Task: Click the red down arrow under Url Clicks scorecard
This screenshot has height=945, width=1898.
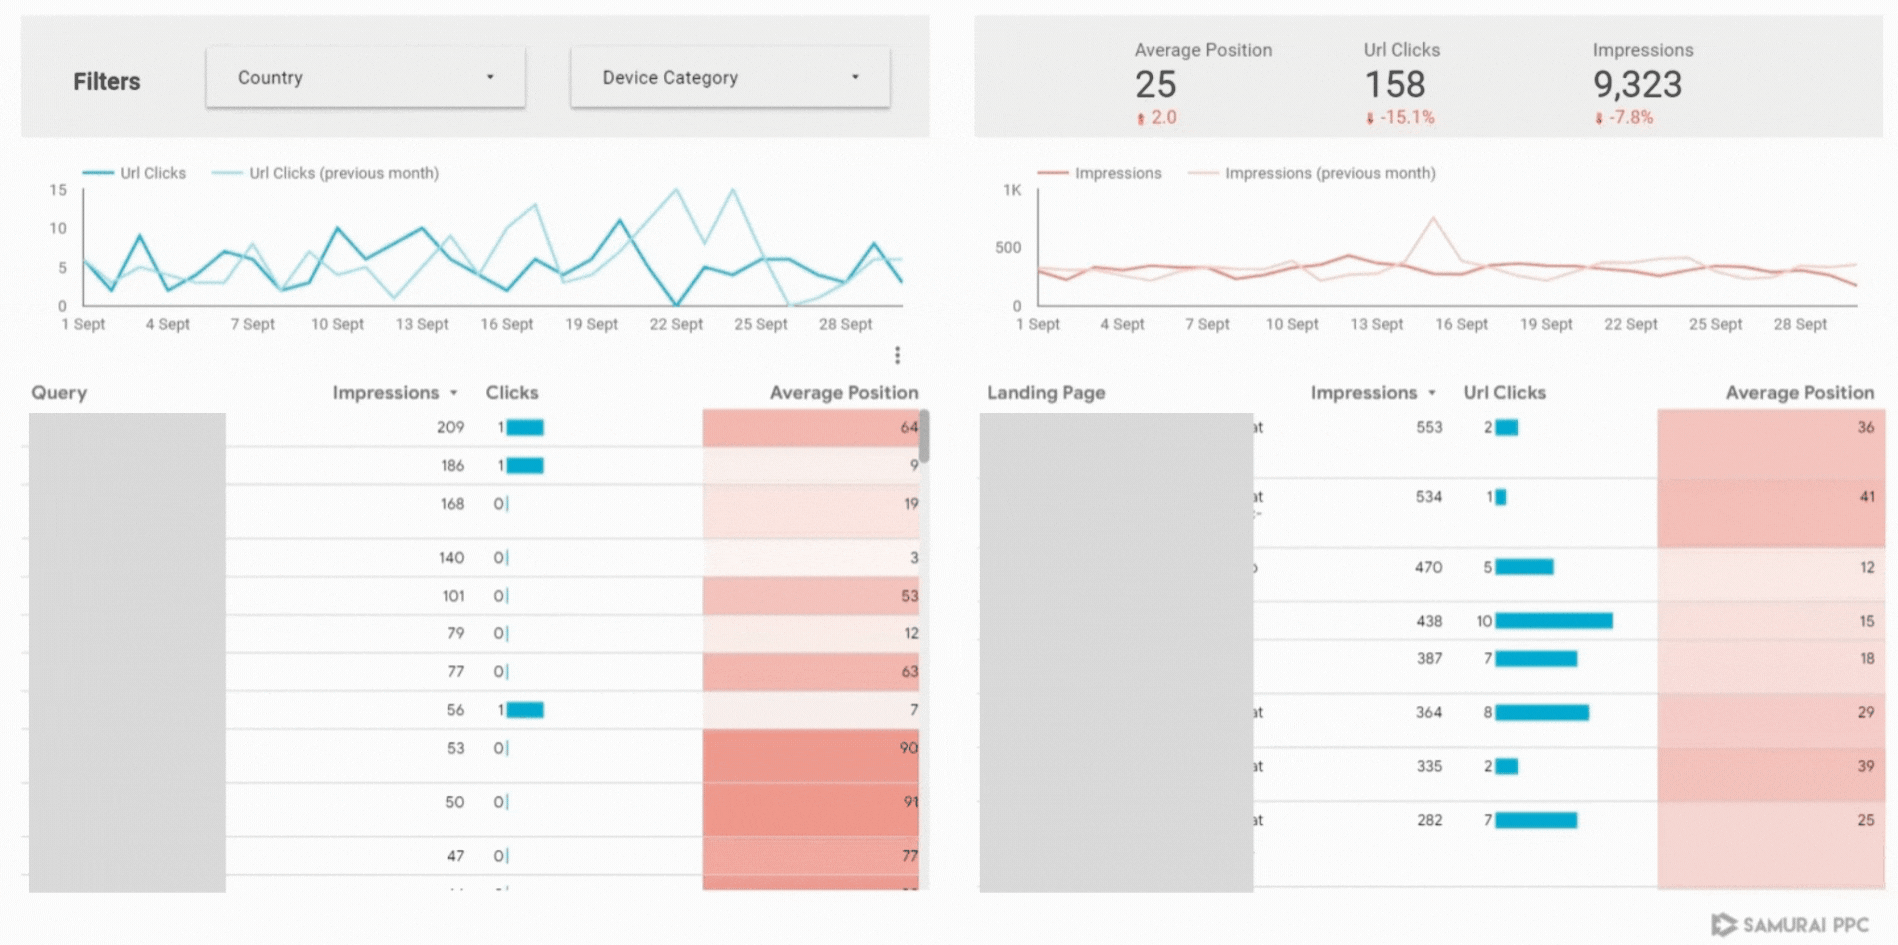Action: pos(1370,118)
